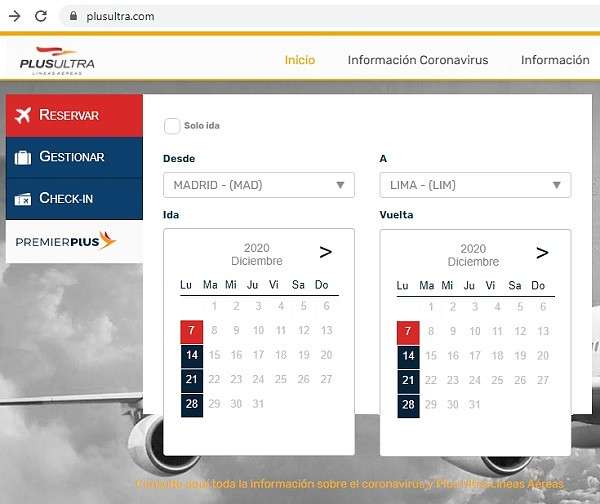Select the Check-in tab
Viewport: 600px width, 504px height.
(x=74, y=199)
